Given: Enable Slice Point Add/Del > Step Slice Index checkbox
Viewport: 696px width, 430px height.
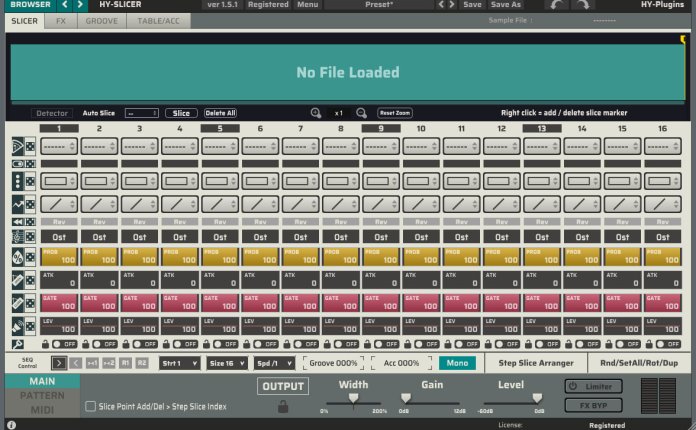Looking at the screenshot, I should (91, 406).
